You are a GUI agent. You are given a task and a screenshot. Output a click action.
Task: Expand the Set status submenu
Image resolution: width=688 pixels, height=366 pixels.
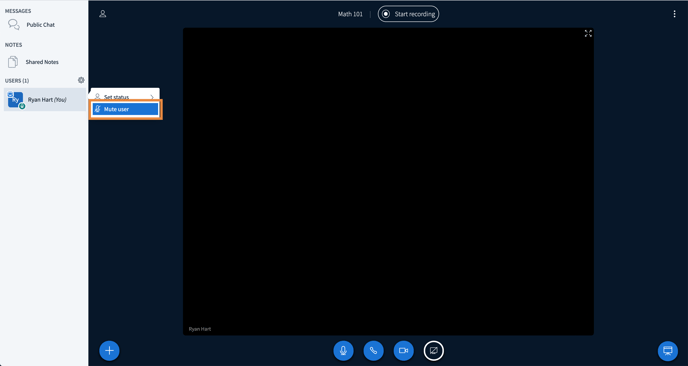pyautogui.click(x=125, y=96)
